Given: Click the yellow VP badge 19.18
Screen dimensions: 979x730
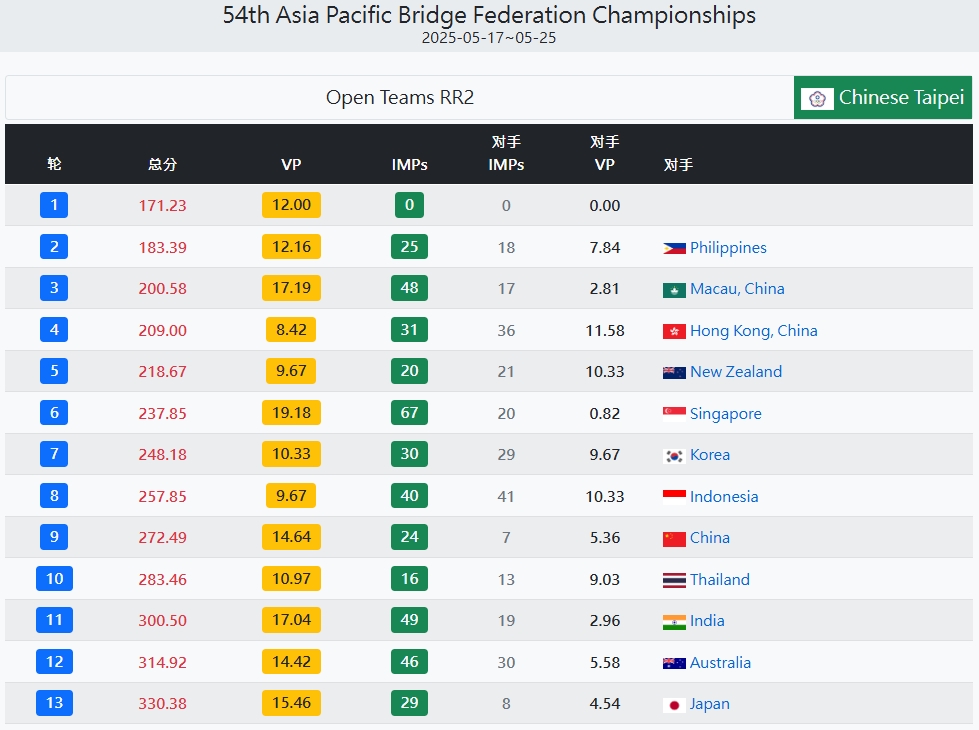Looking at the screenshot, I should tap(292, 413).
